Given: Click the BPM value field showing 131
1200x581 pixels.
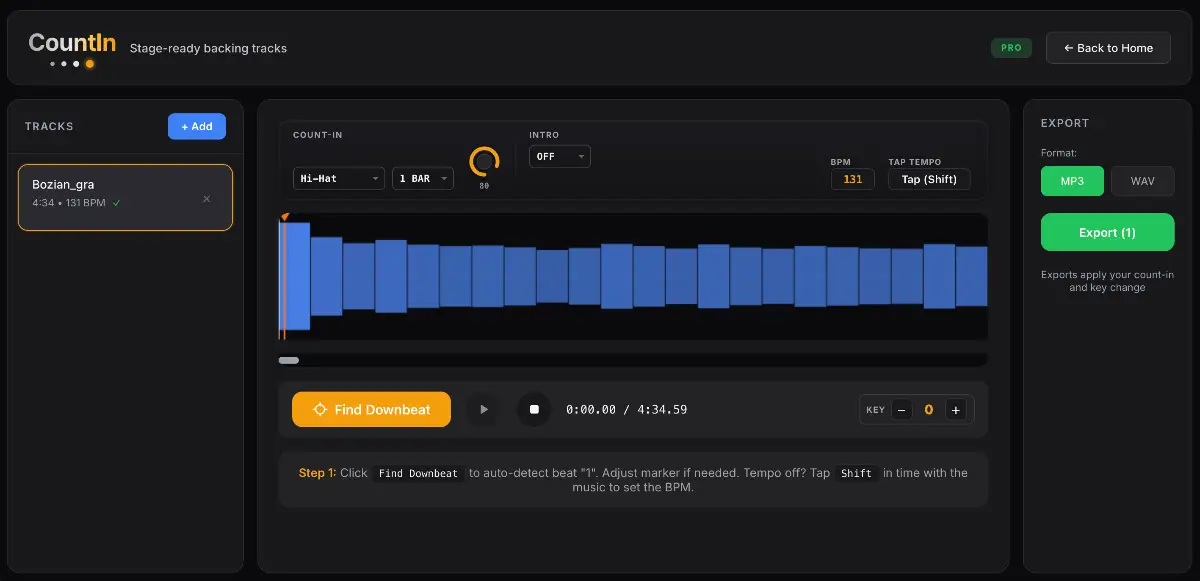Looking at the screenshot, I should (x=853, y=179).
